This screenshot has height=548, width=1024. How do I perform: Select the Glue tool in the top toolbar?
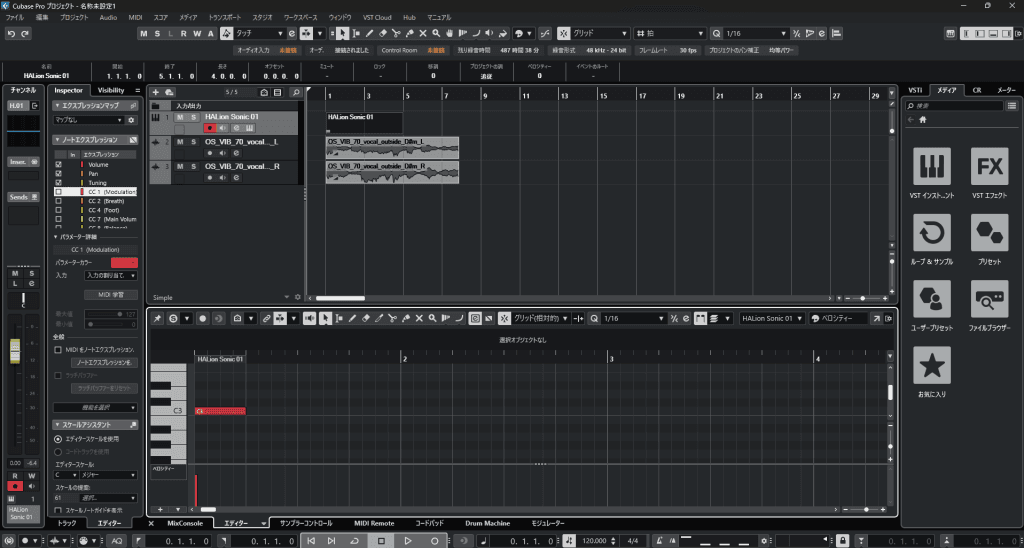tap(409, 33)
